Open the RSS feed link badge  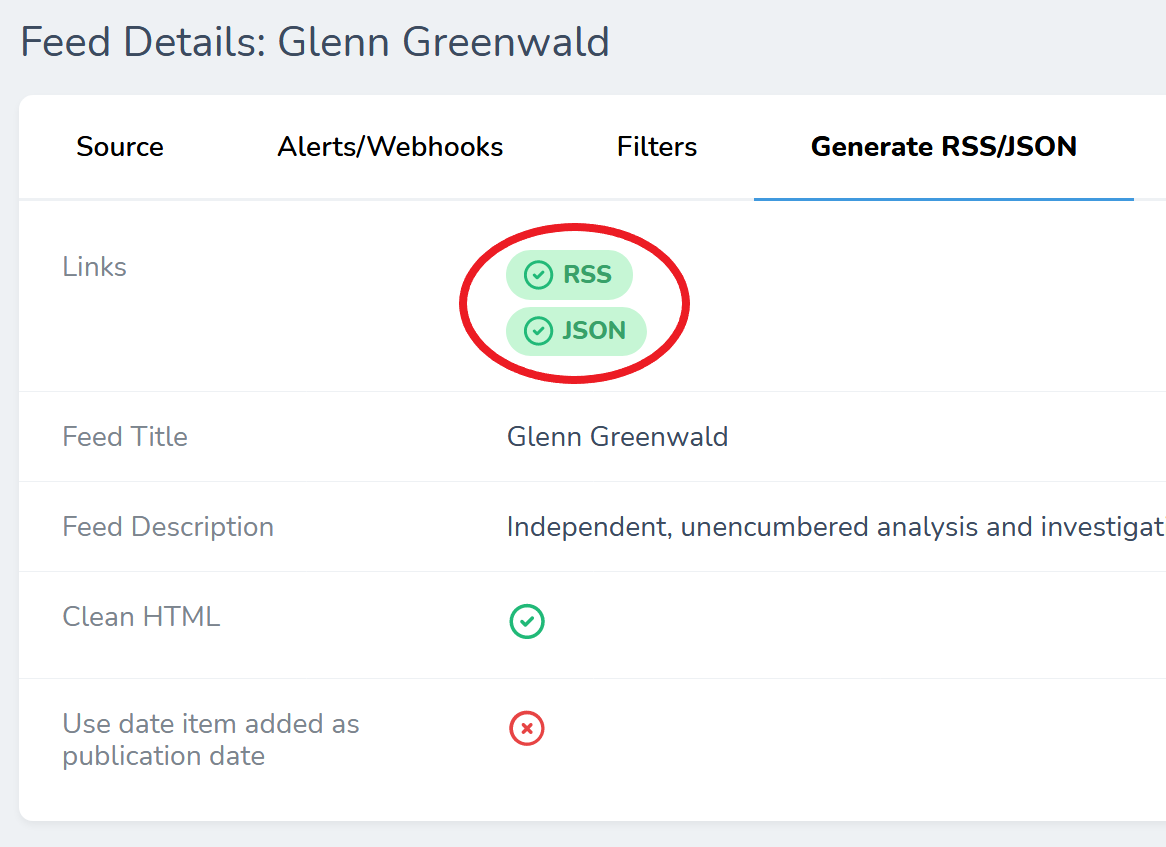point(569,274)
